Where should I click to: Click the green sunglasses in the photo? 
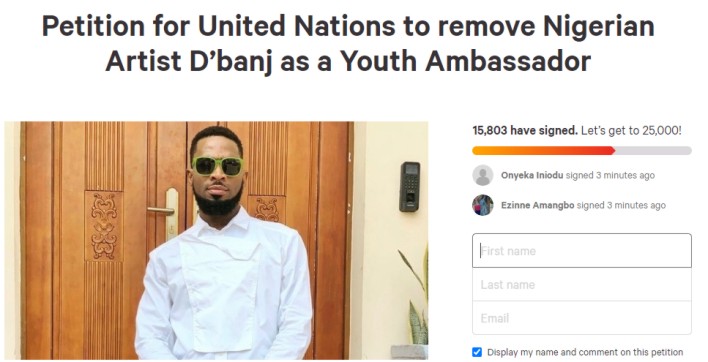[x=218, y=166]
